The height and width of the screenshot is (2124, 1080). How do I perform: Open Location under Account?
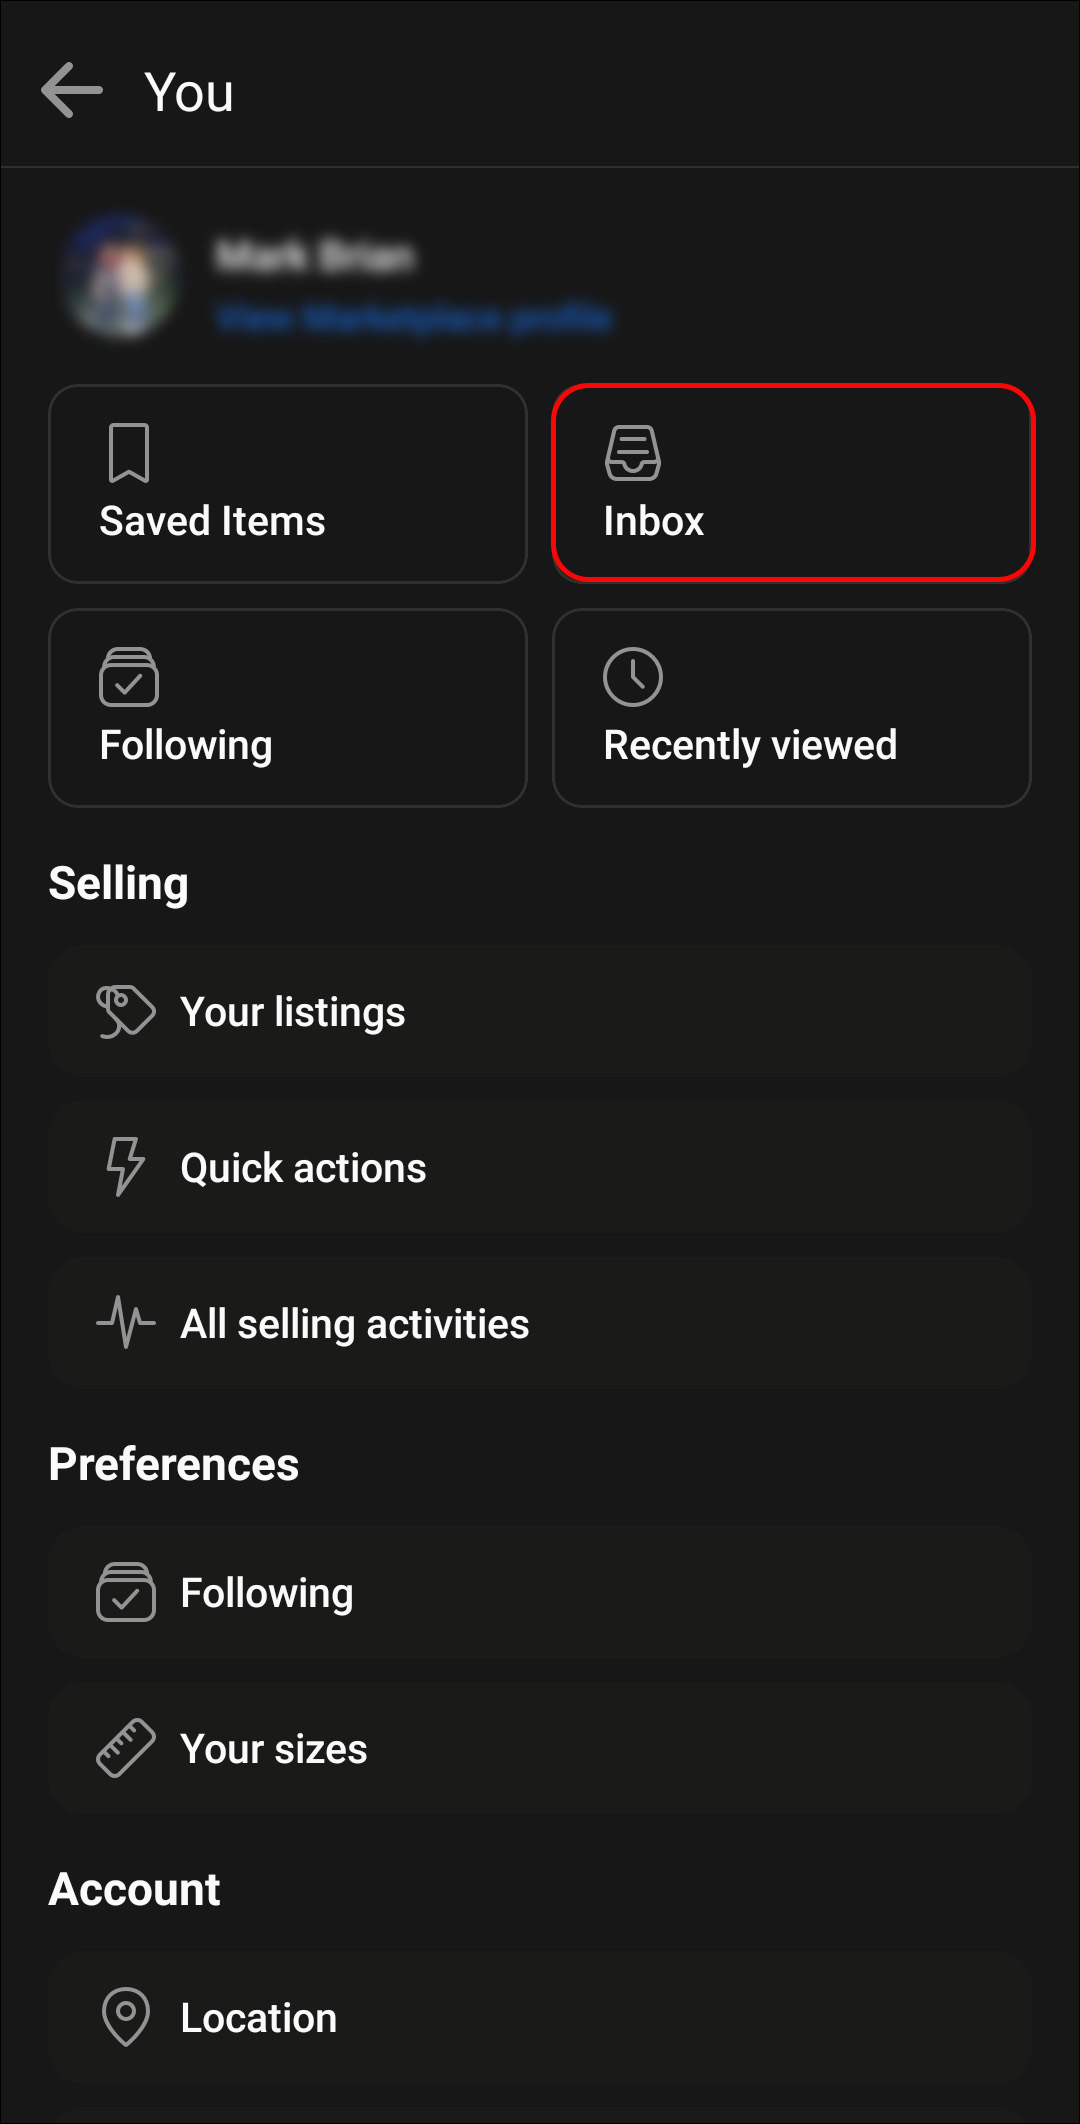(540, 2017)
